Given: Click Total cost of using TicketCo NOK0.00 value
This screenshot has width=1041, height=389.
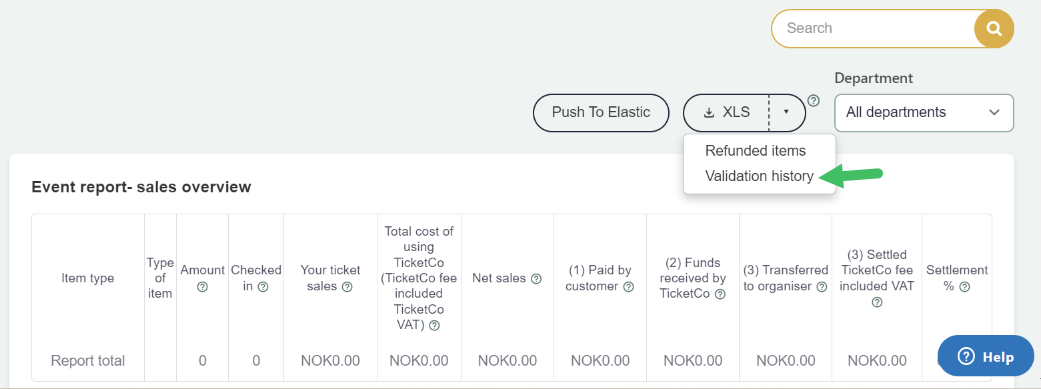Looking at the screenshot, I should point(419,361).
